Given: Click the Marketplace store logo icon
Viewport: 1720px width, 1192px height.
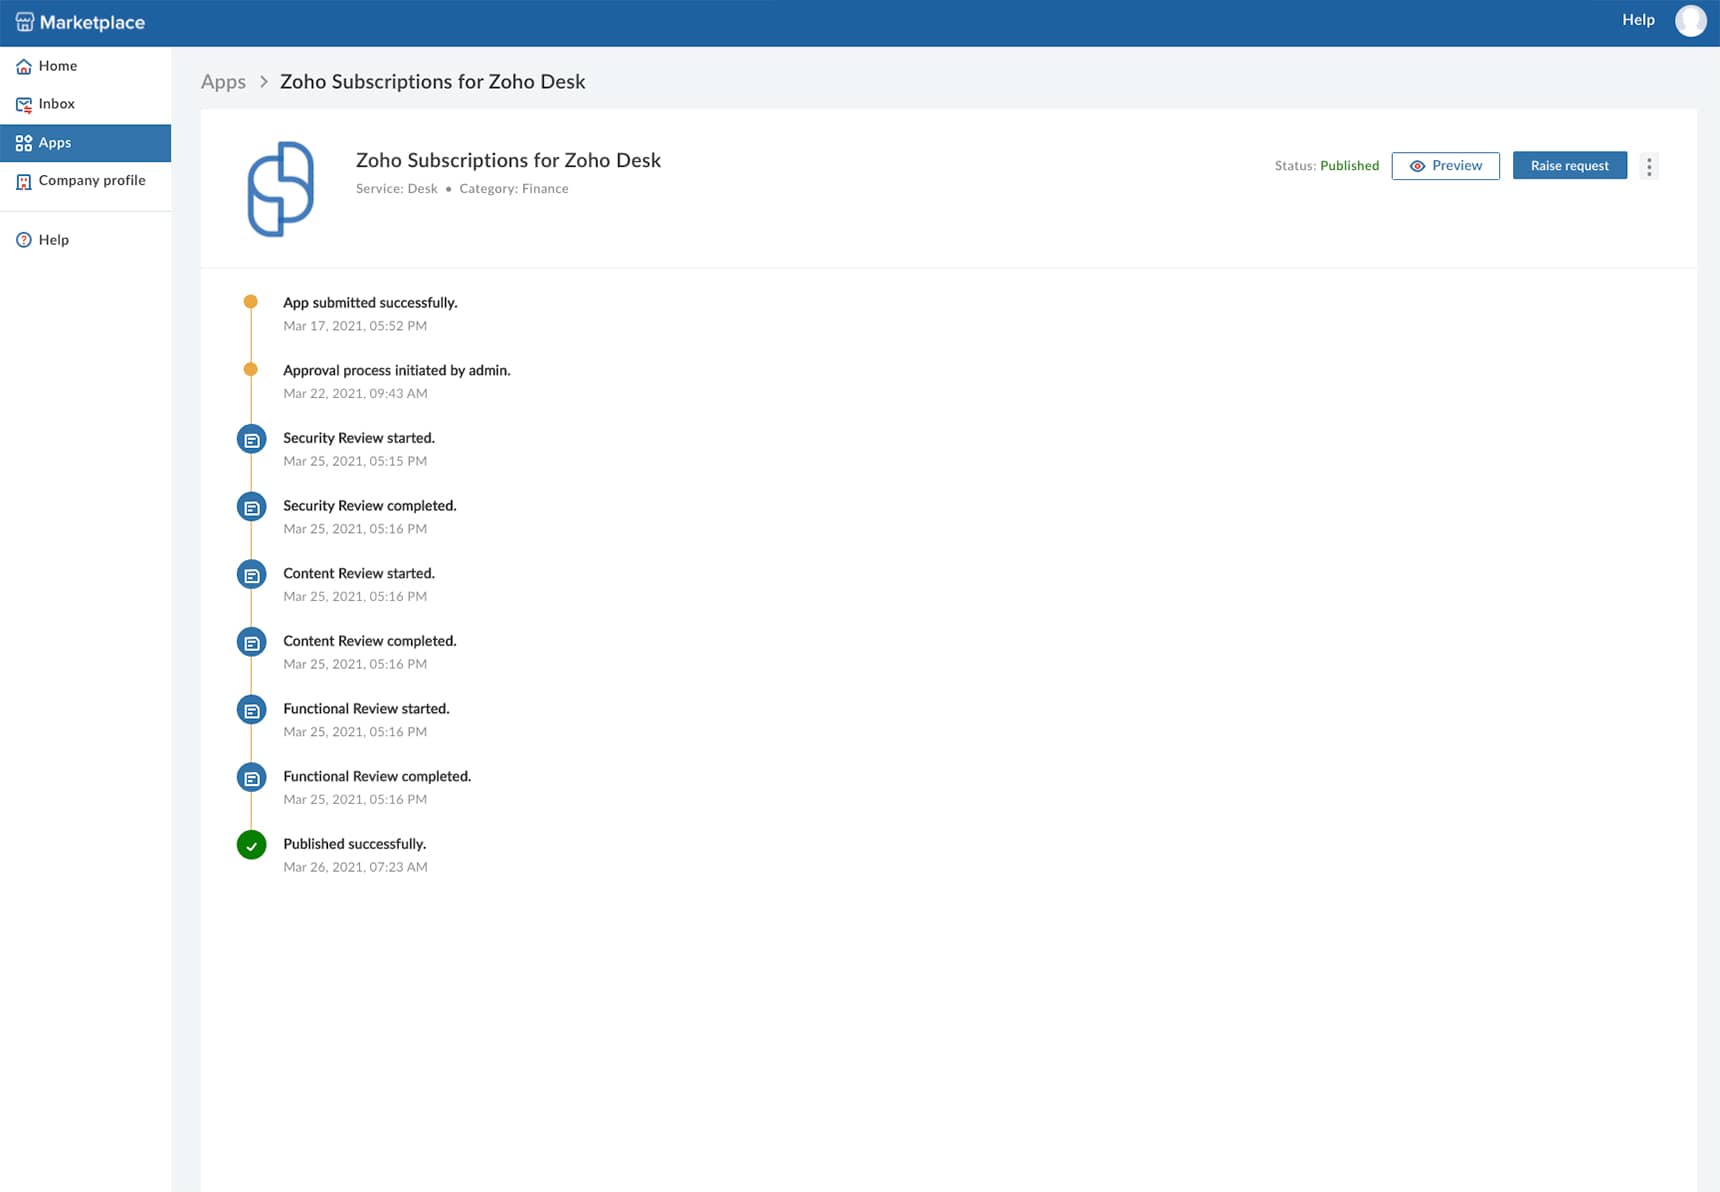Looking at the screenshot, I should coord(25,22).
